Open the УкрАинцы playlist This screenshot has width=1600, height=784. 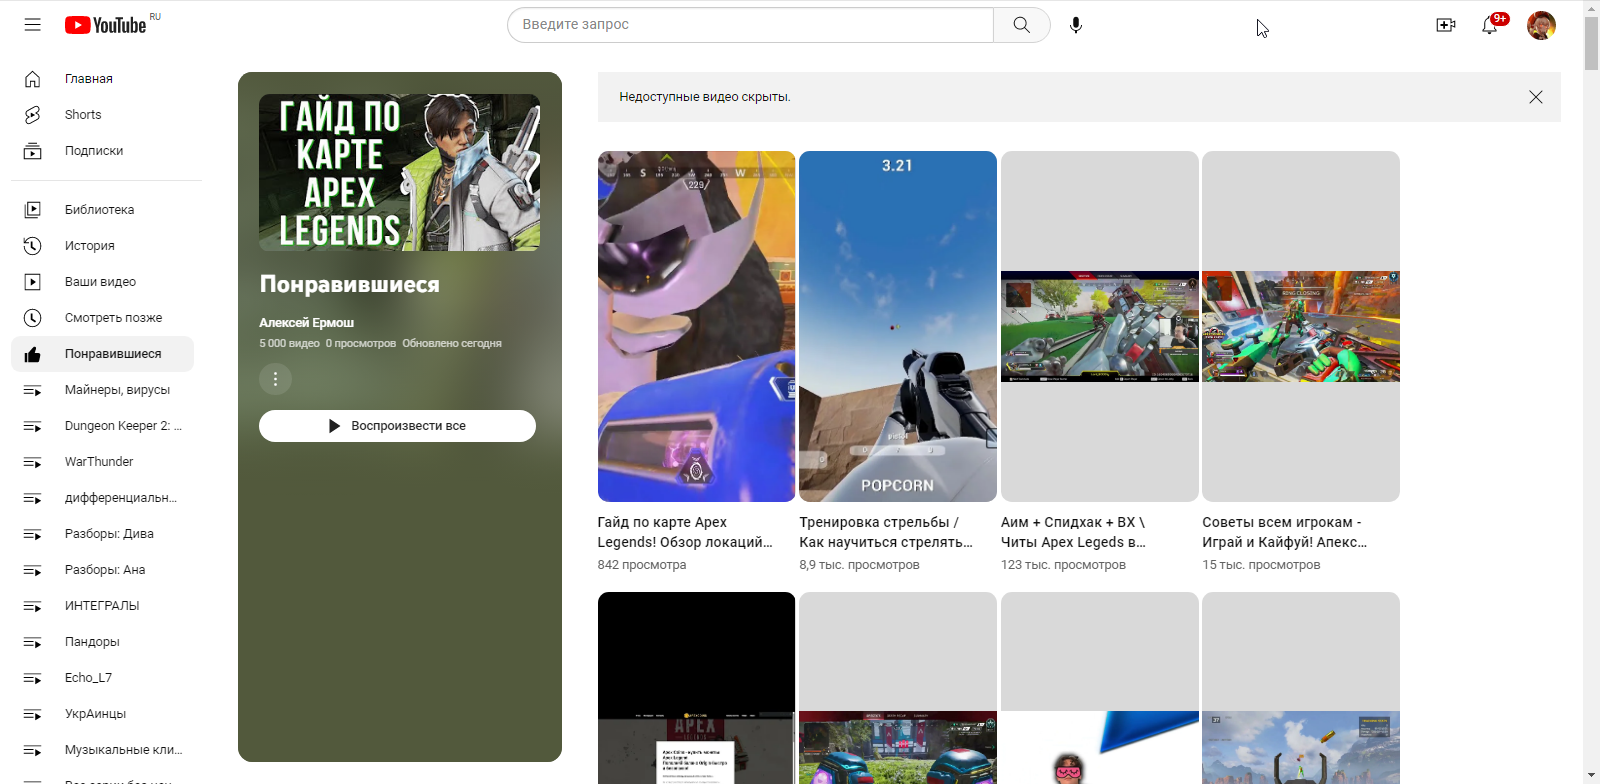(x=102, y=714)
